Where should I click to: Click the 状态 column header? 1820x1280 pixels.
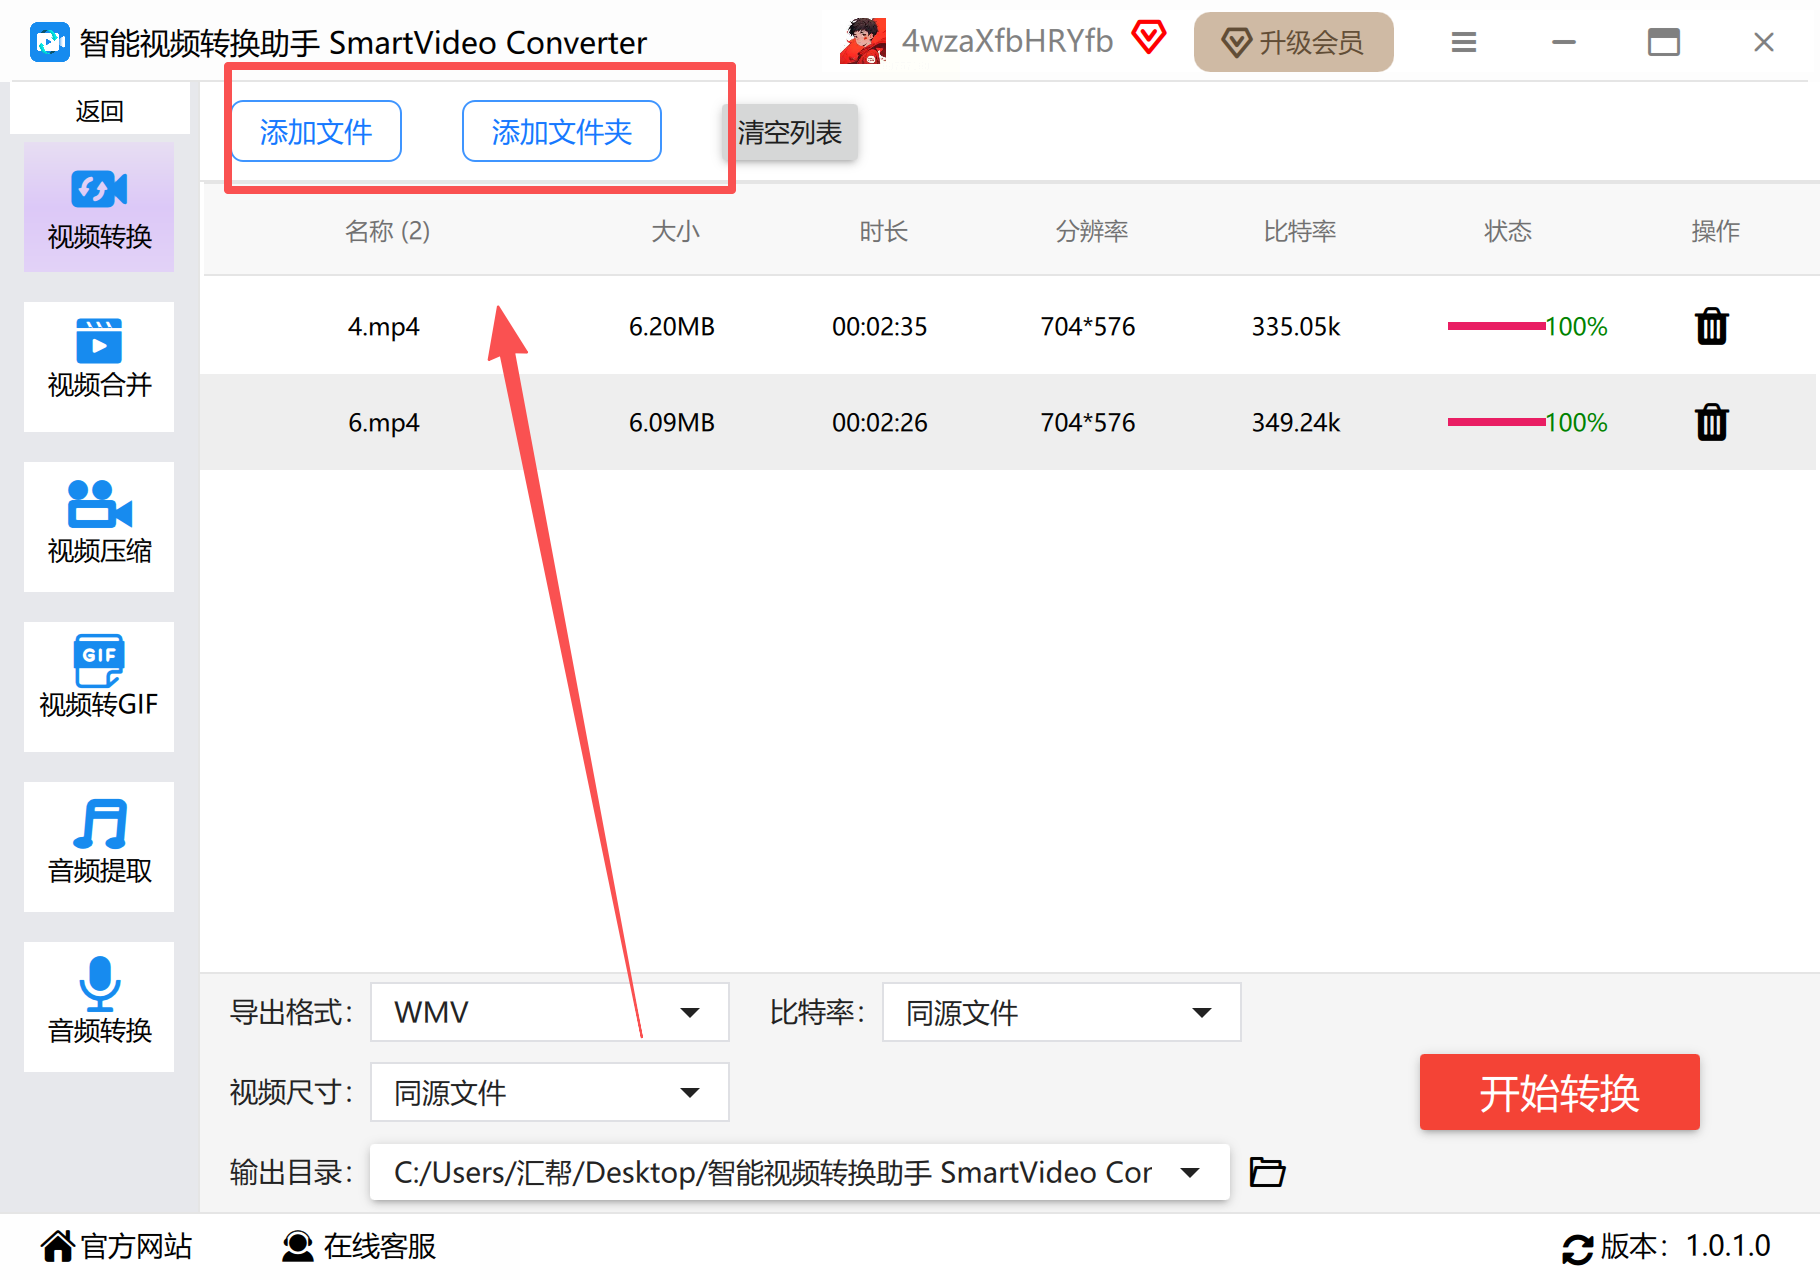(1508, 231)
